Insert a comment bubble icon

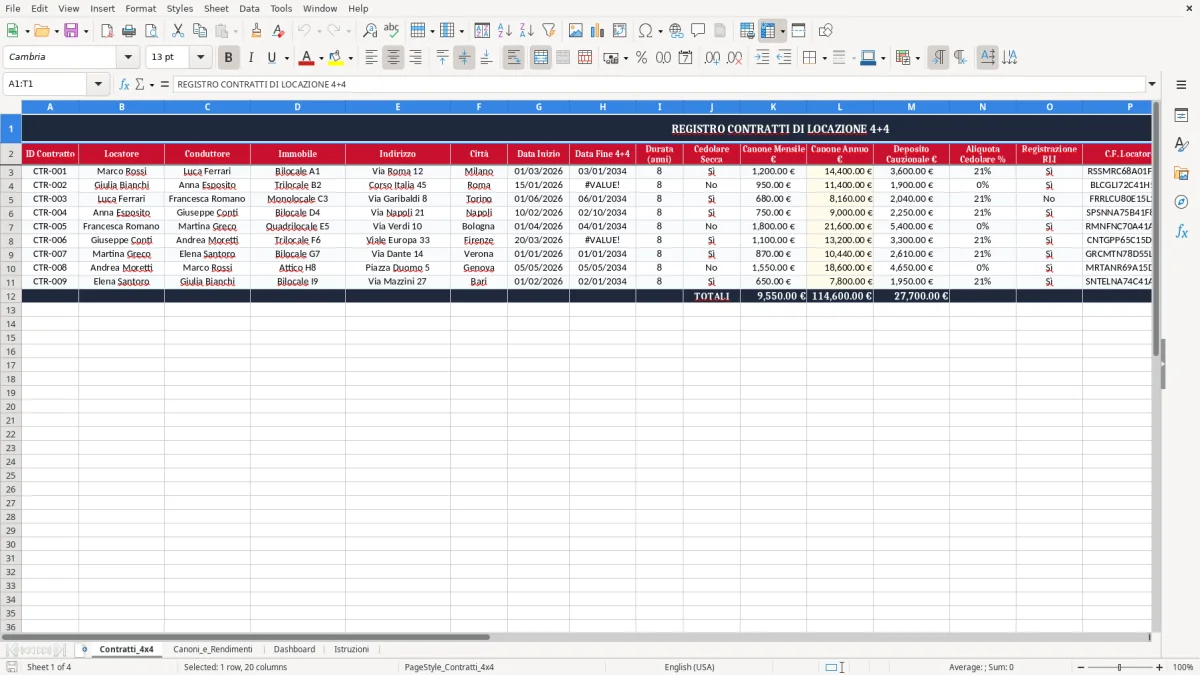tap(698, 31)
